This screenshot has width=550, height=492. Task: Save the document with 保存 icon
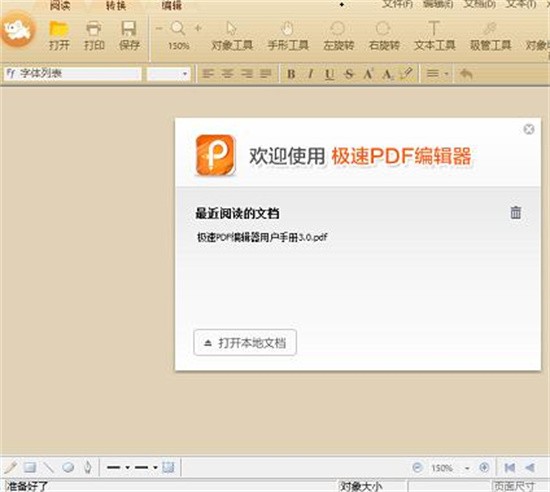[129, 35]
